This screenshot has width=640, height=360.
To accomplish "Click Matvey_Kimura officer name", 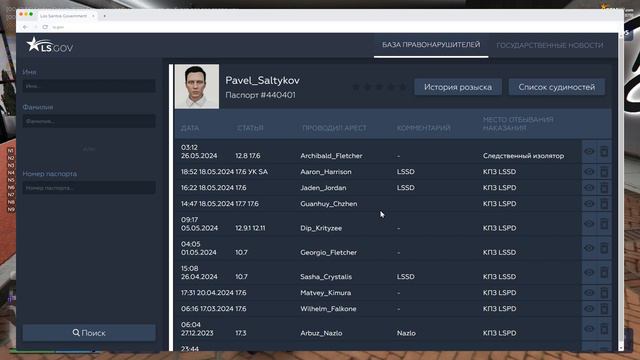I will 325,293.
